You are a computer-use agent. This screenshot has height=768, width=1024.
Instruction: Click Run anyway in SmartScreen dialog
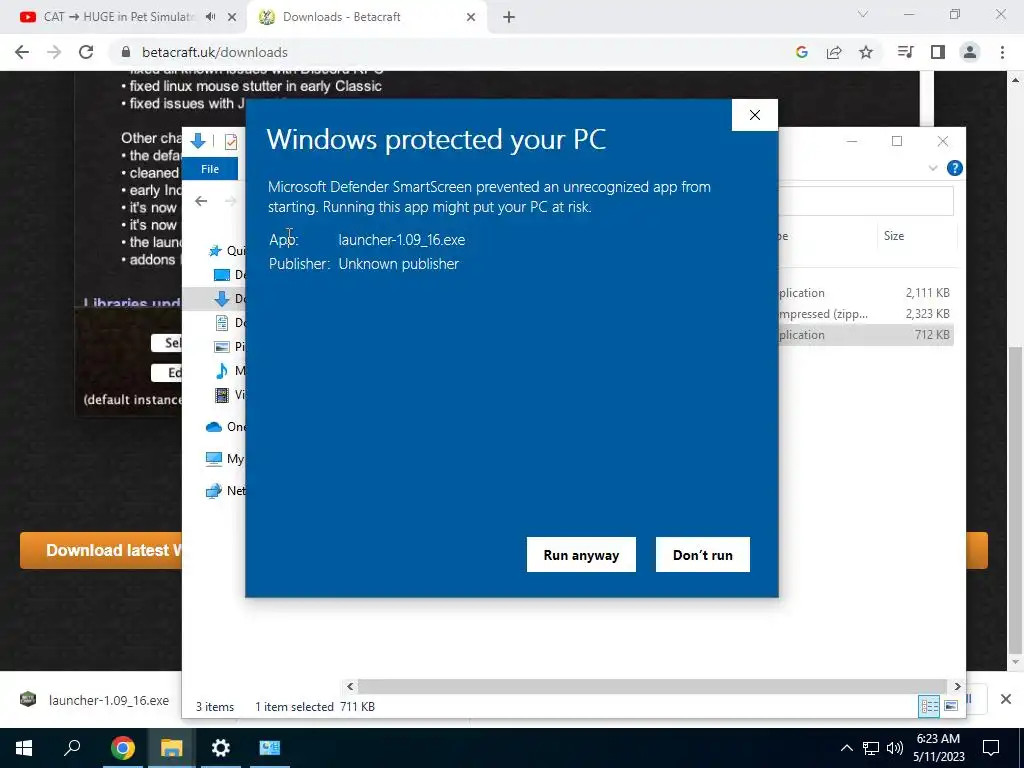(x=581, y=554)
